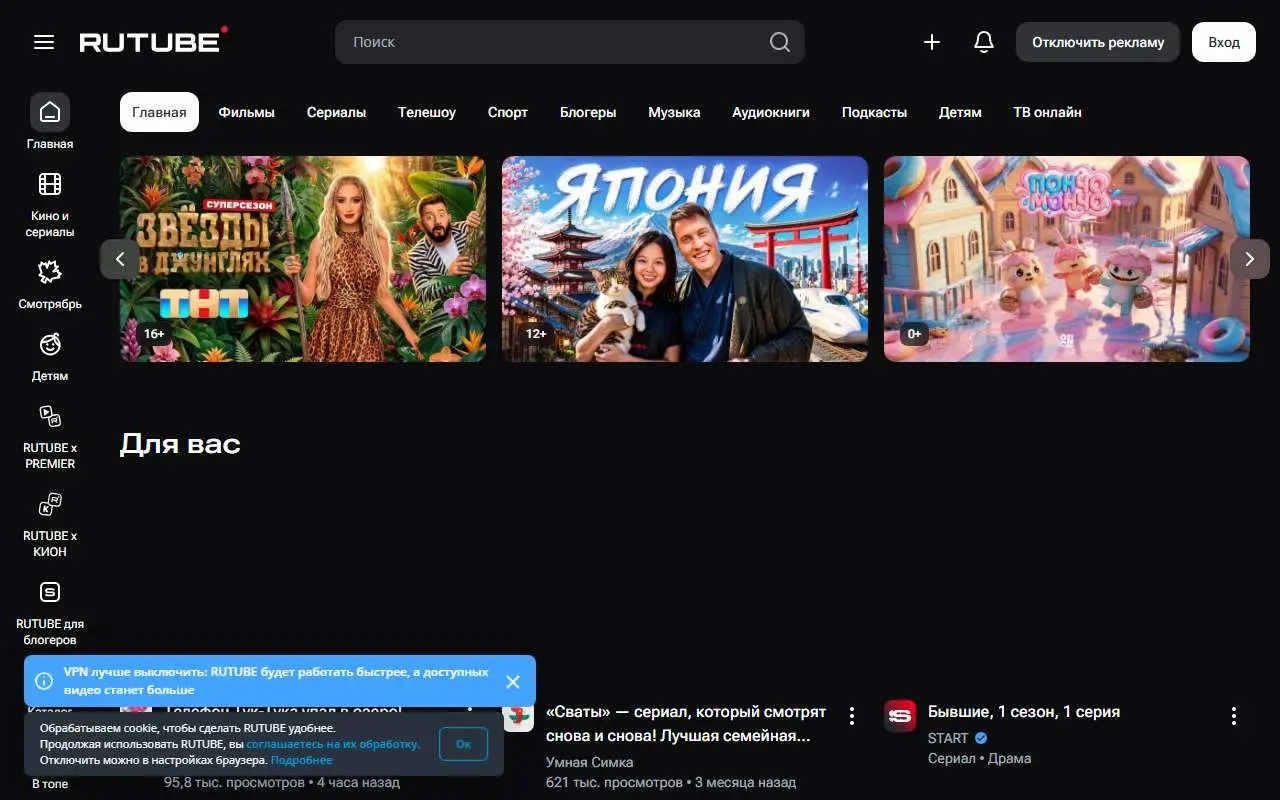Open the hamburger menu icon
This screenshot has height=800, width=1280.
pos(44,42)
